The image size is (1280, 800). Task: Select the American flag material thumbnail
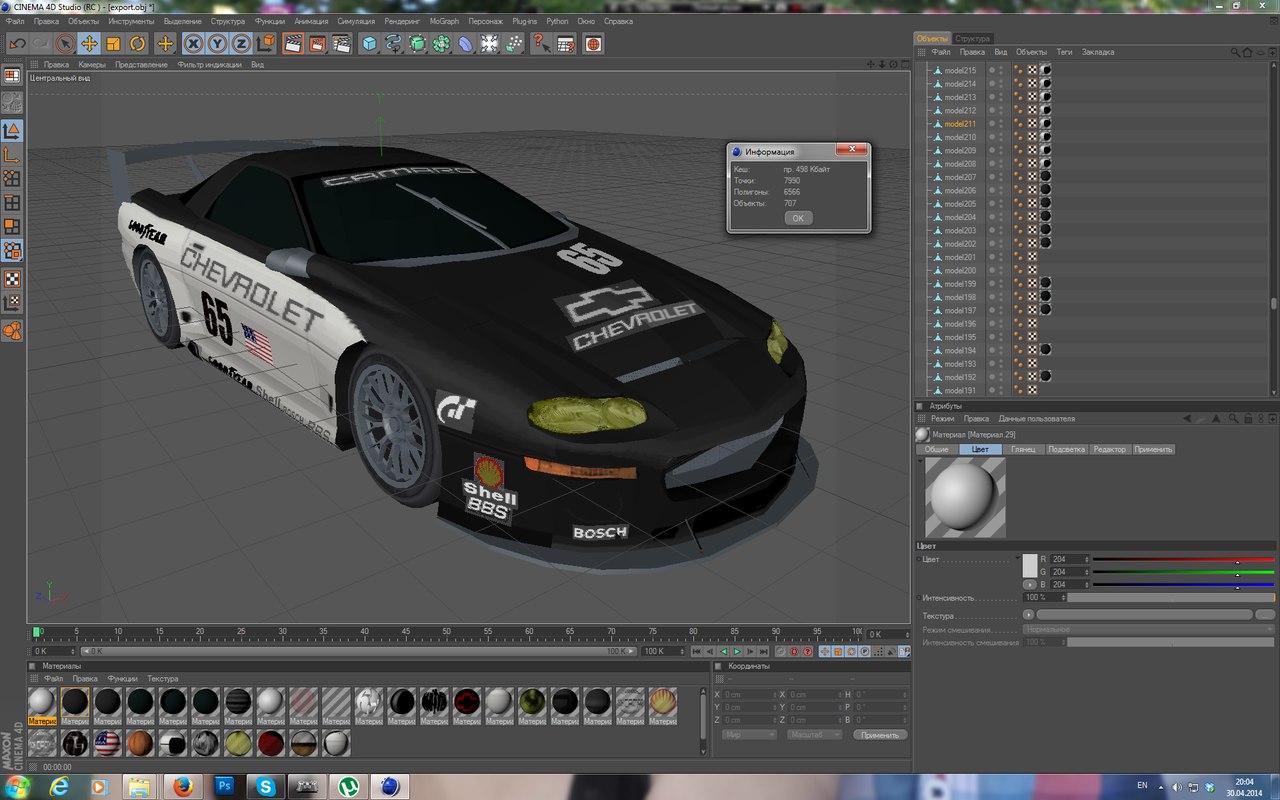(x=107, y=742)
